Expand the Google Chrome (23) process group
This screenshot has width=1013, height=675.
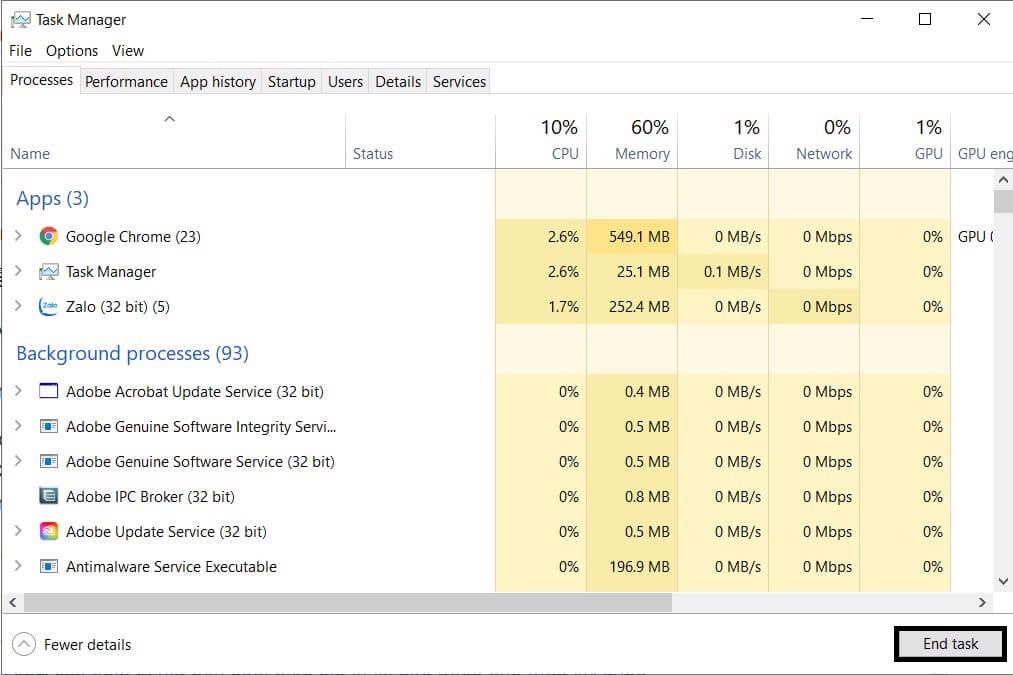pyautogui.click(x=18, y=236)
